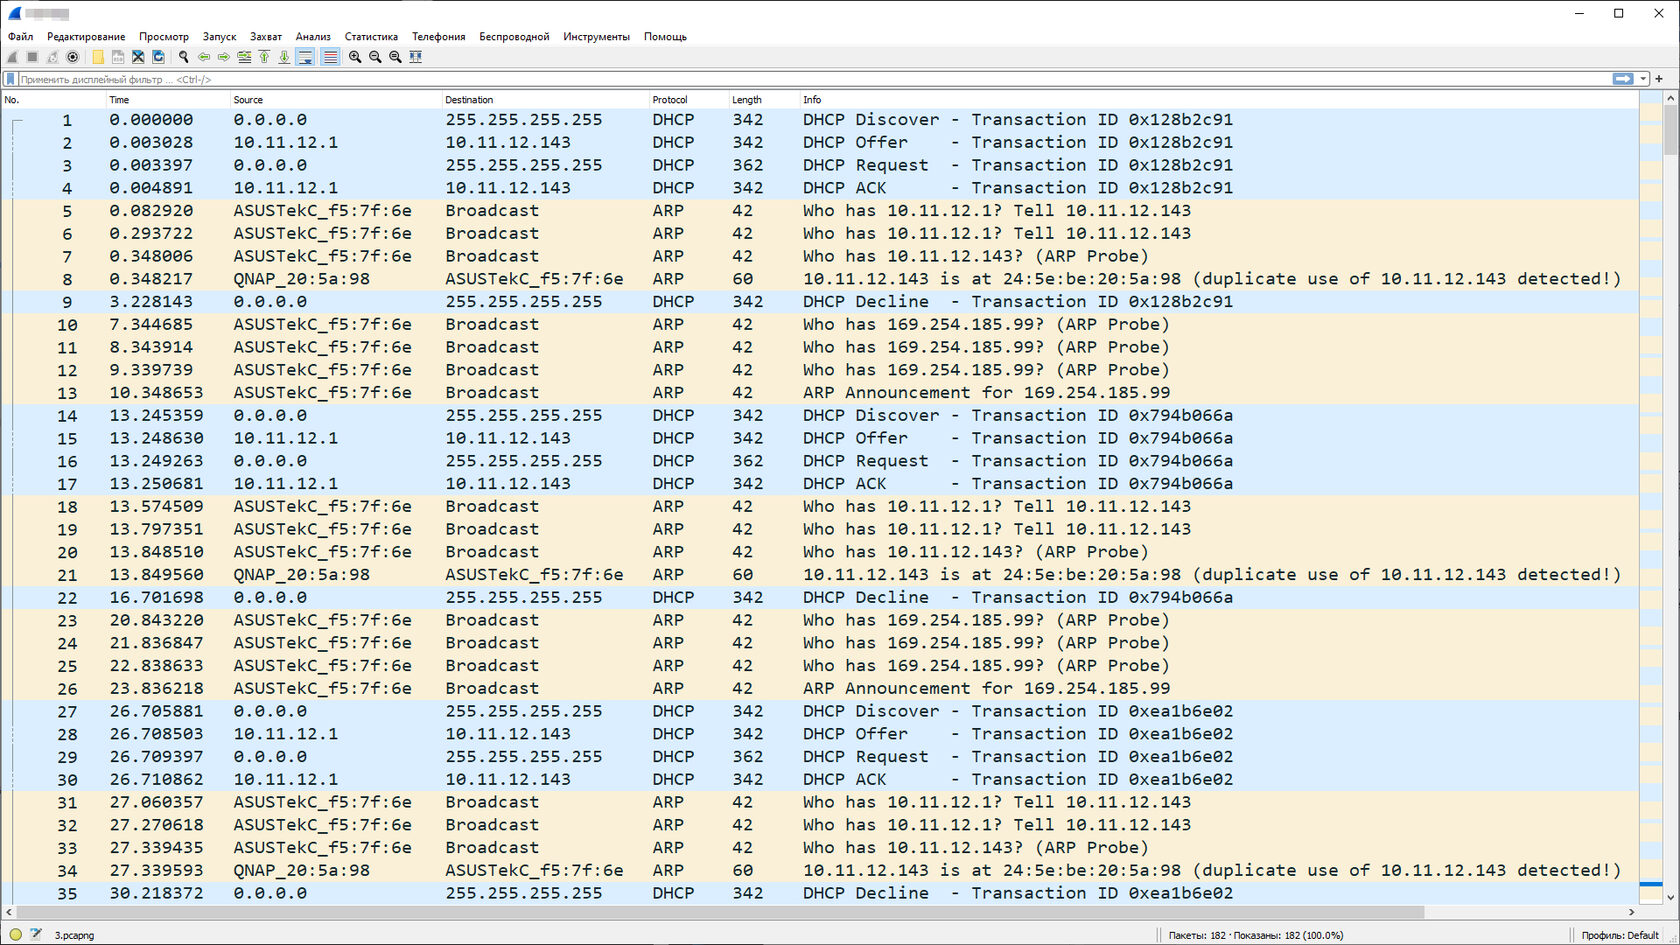Open the Беспроводной menu
1680x945 pixels.
(514, 37)
